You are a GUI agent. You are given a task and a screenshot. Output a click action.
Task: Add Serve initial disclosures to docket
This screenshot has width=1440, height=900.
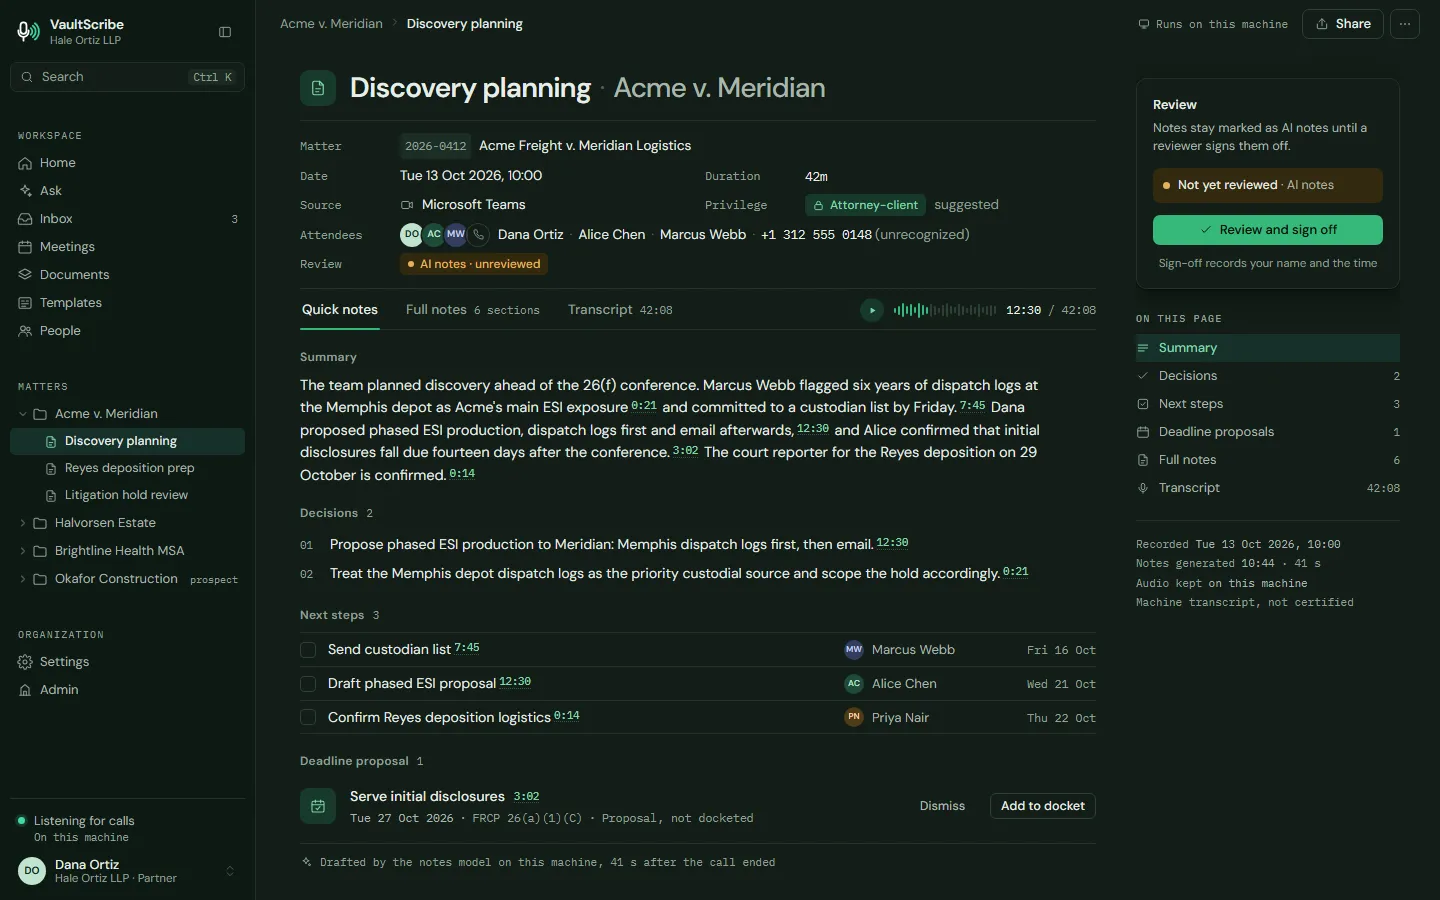coord(1043,806)
